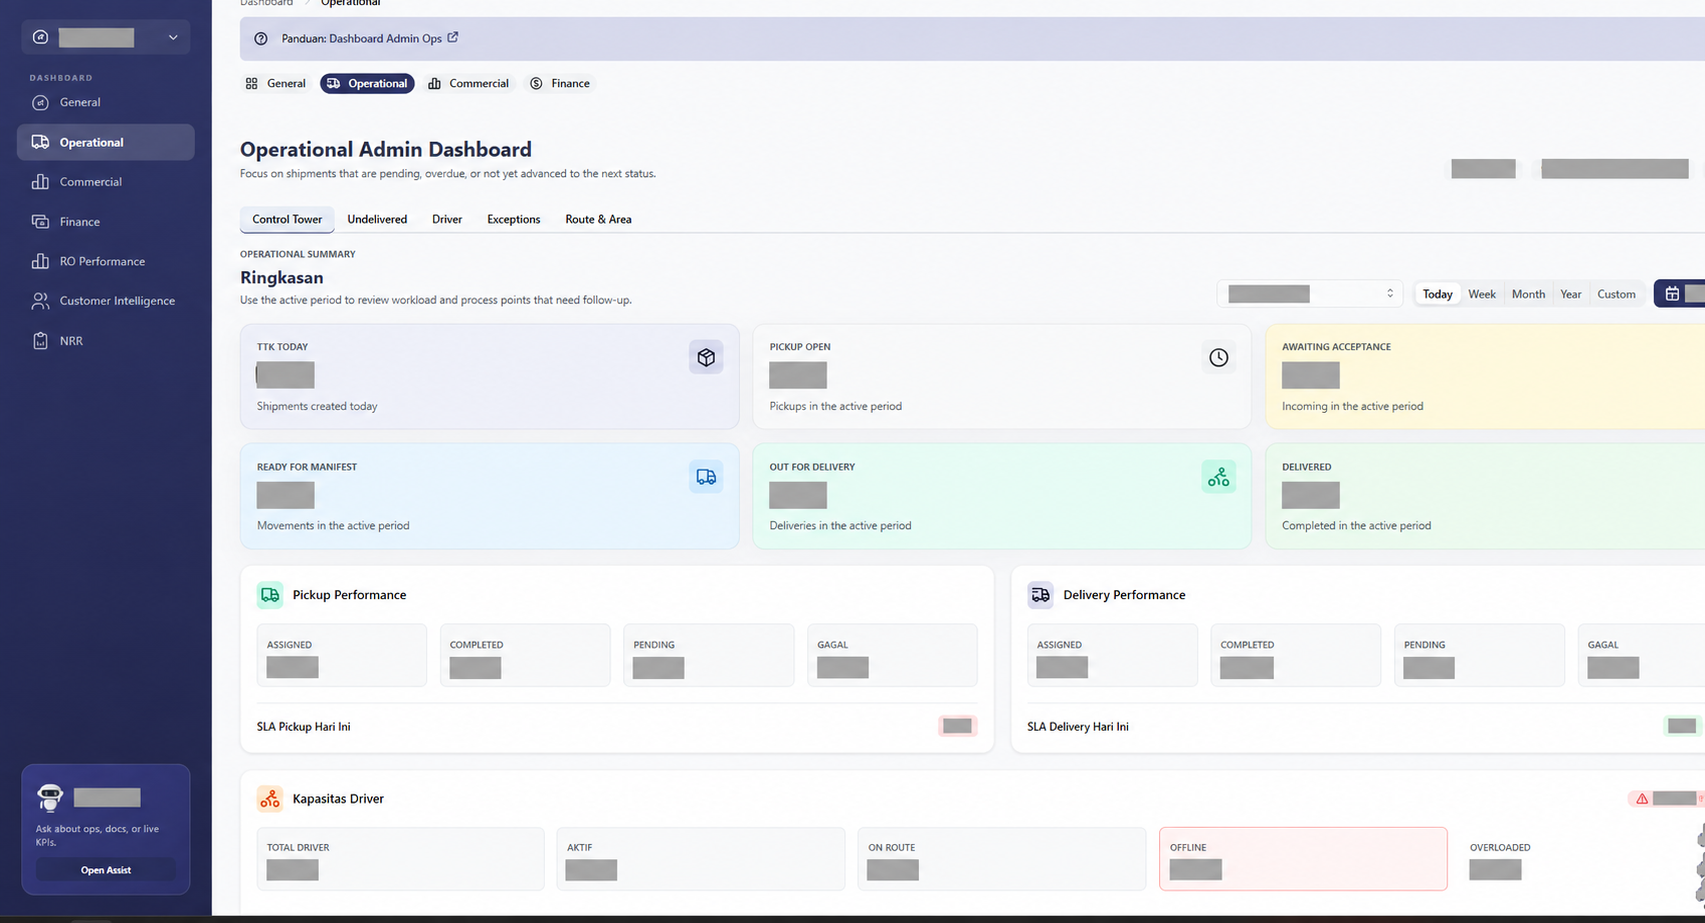Go to Finance in the sidebar
The height and width of the screenshot is (923, 1705).
click(105, 222)
